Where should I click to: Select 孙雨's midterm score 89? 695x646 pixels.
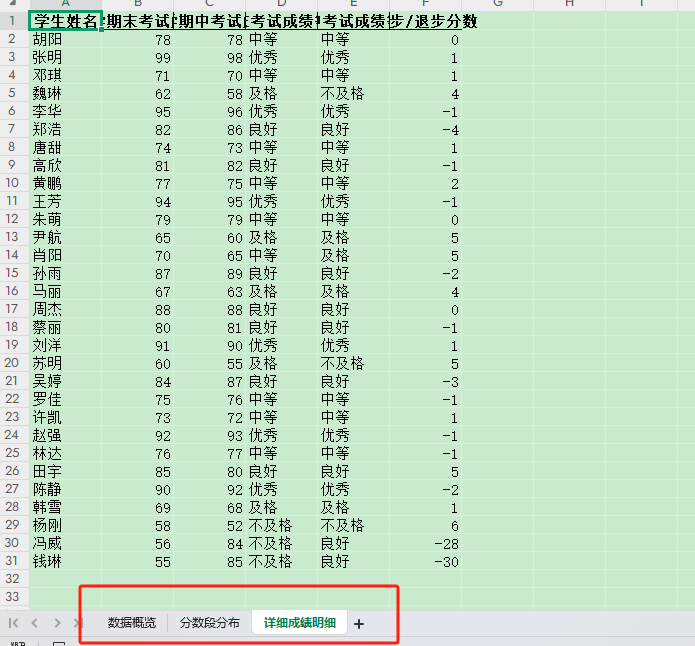[210, 273]
